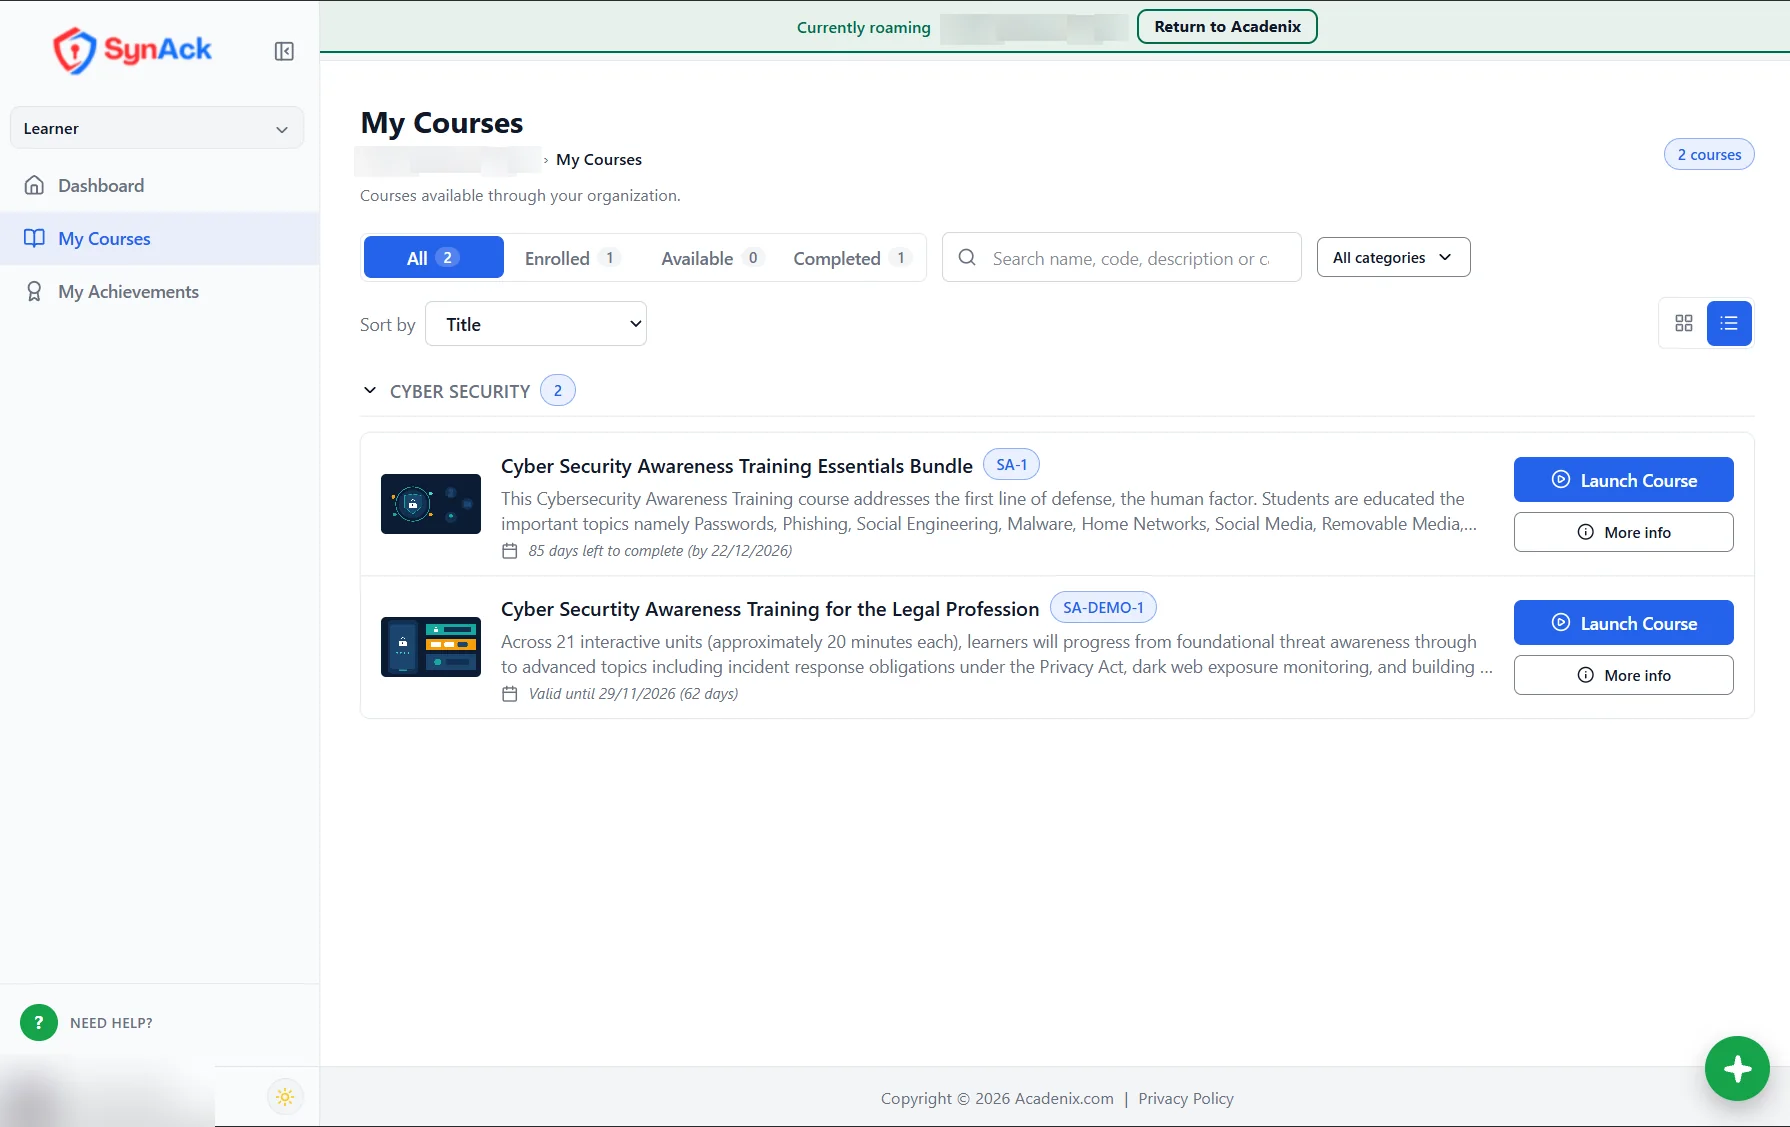Click the SA-1 course code badge

1011,465
